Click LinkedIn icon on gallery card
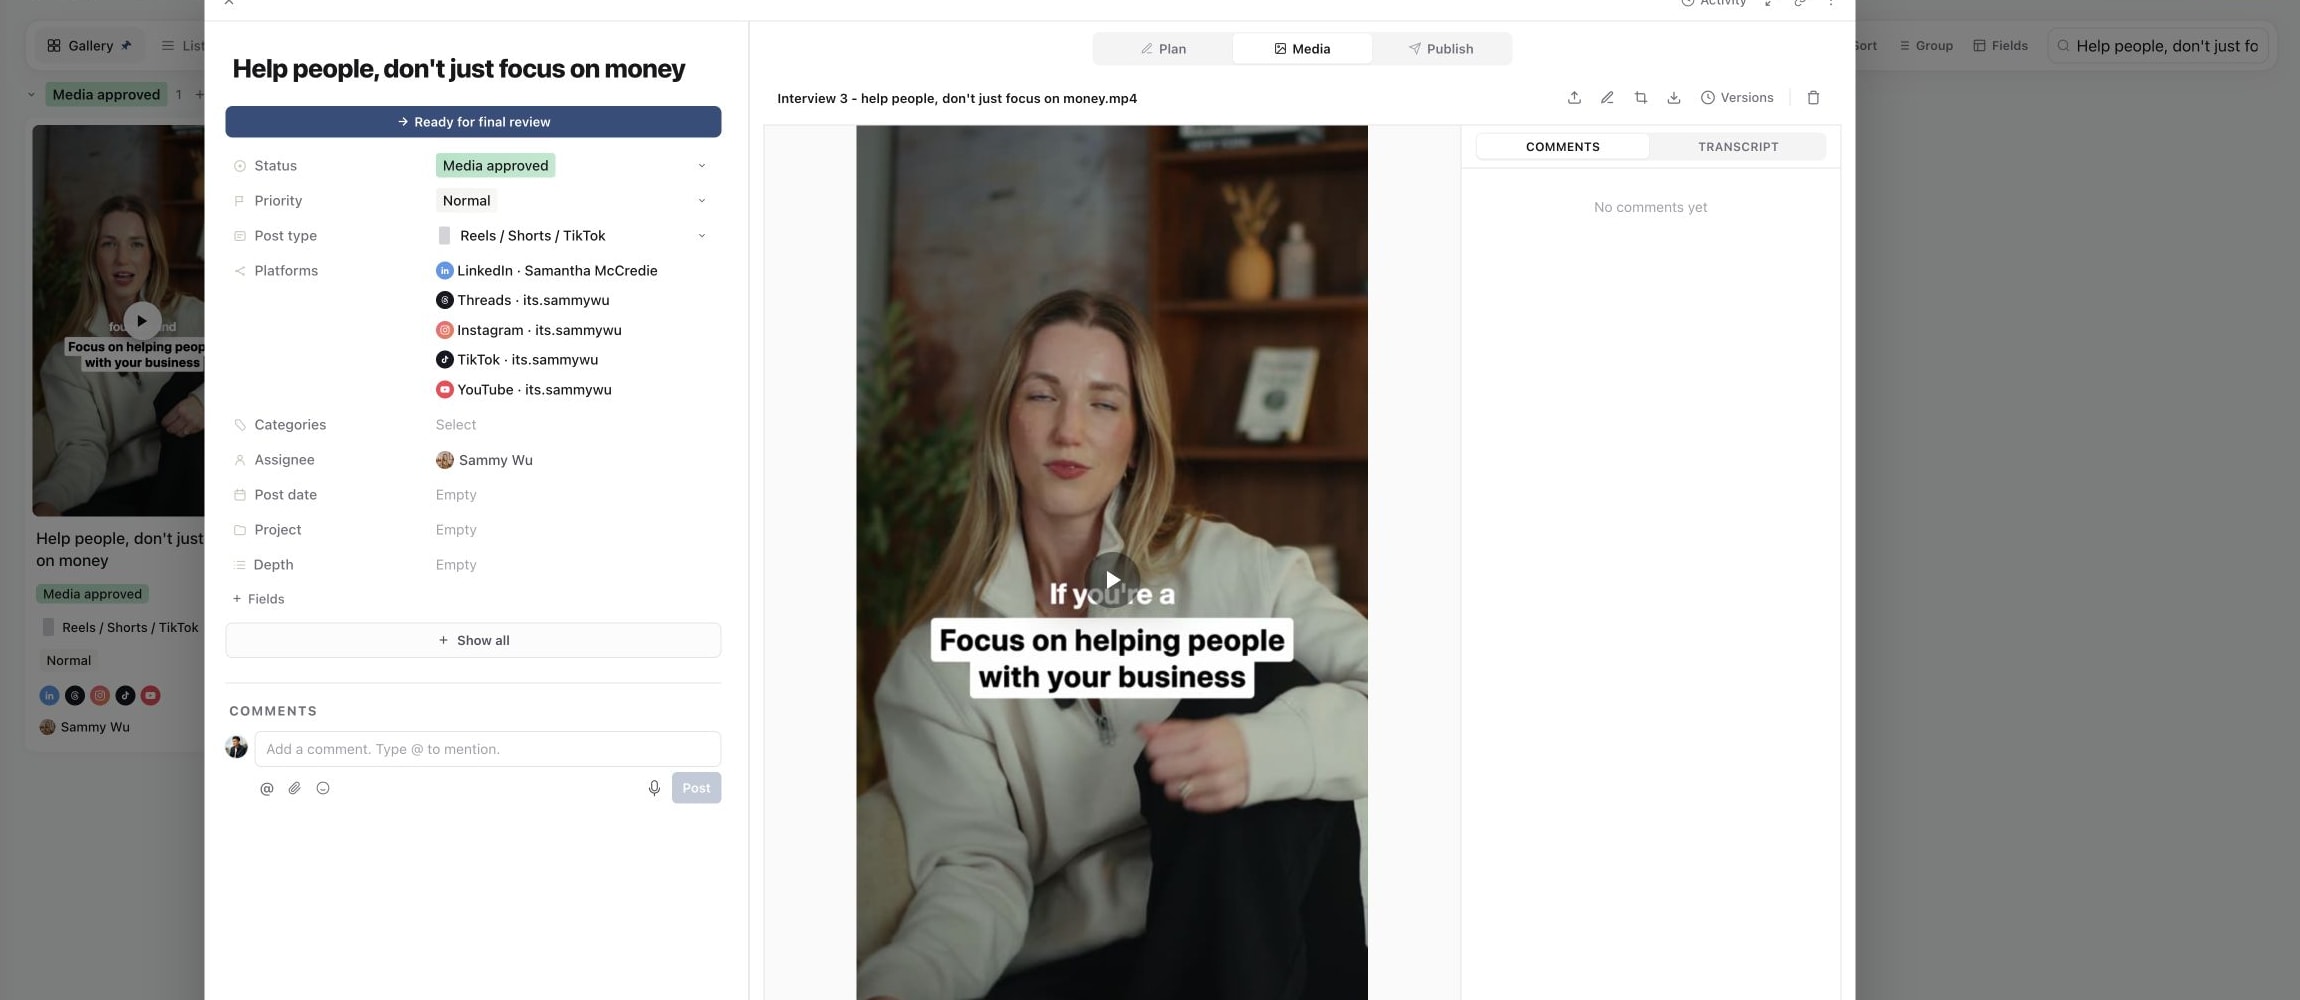 49,695
